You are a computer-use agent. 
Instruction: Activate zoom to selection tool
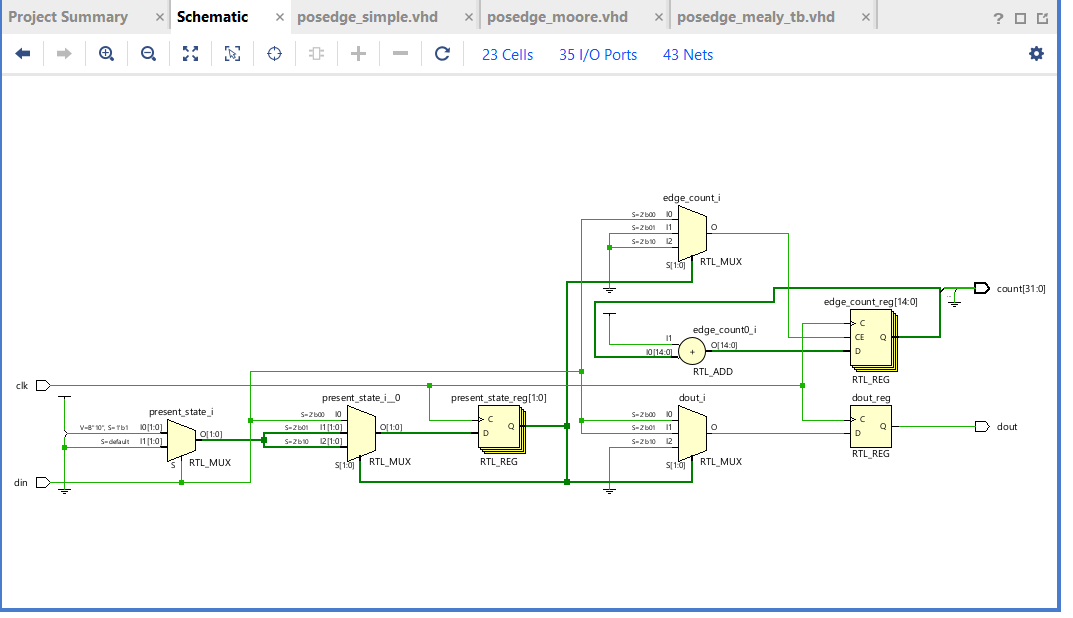[x=232, y=53]
